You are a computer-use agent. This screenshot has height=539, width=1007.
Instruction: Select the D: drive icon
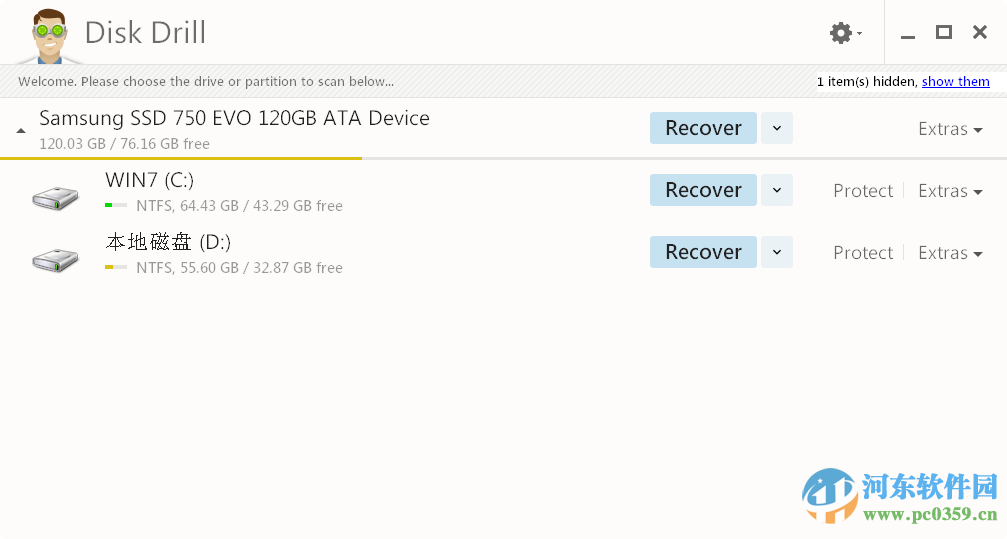[55, 258]
